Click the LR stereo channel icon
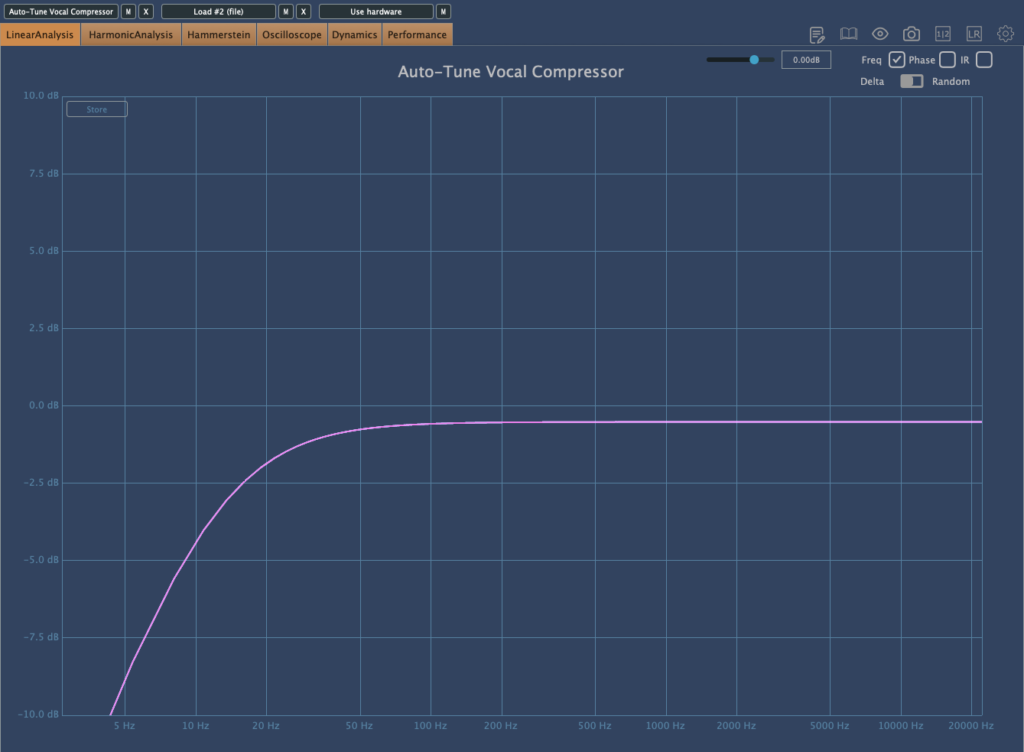Screen dimensions: 1024x752 974,34
